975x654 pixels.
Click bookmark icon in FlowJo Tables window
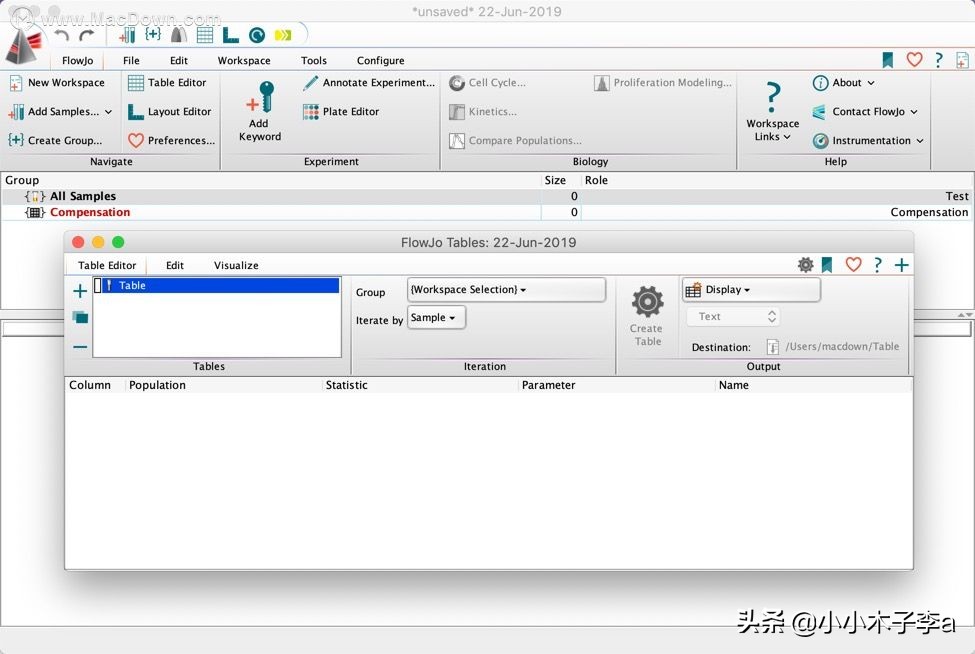(826, 265)
